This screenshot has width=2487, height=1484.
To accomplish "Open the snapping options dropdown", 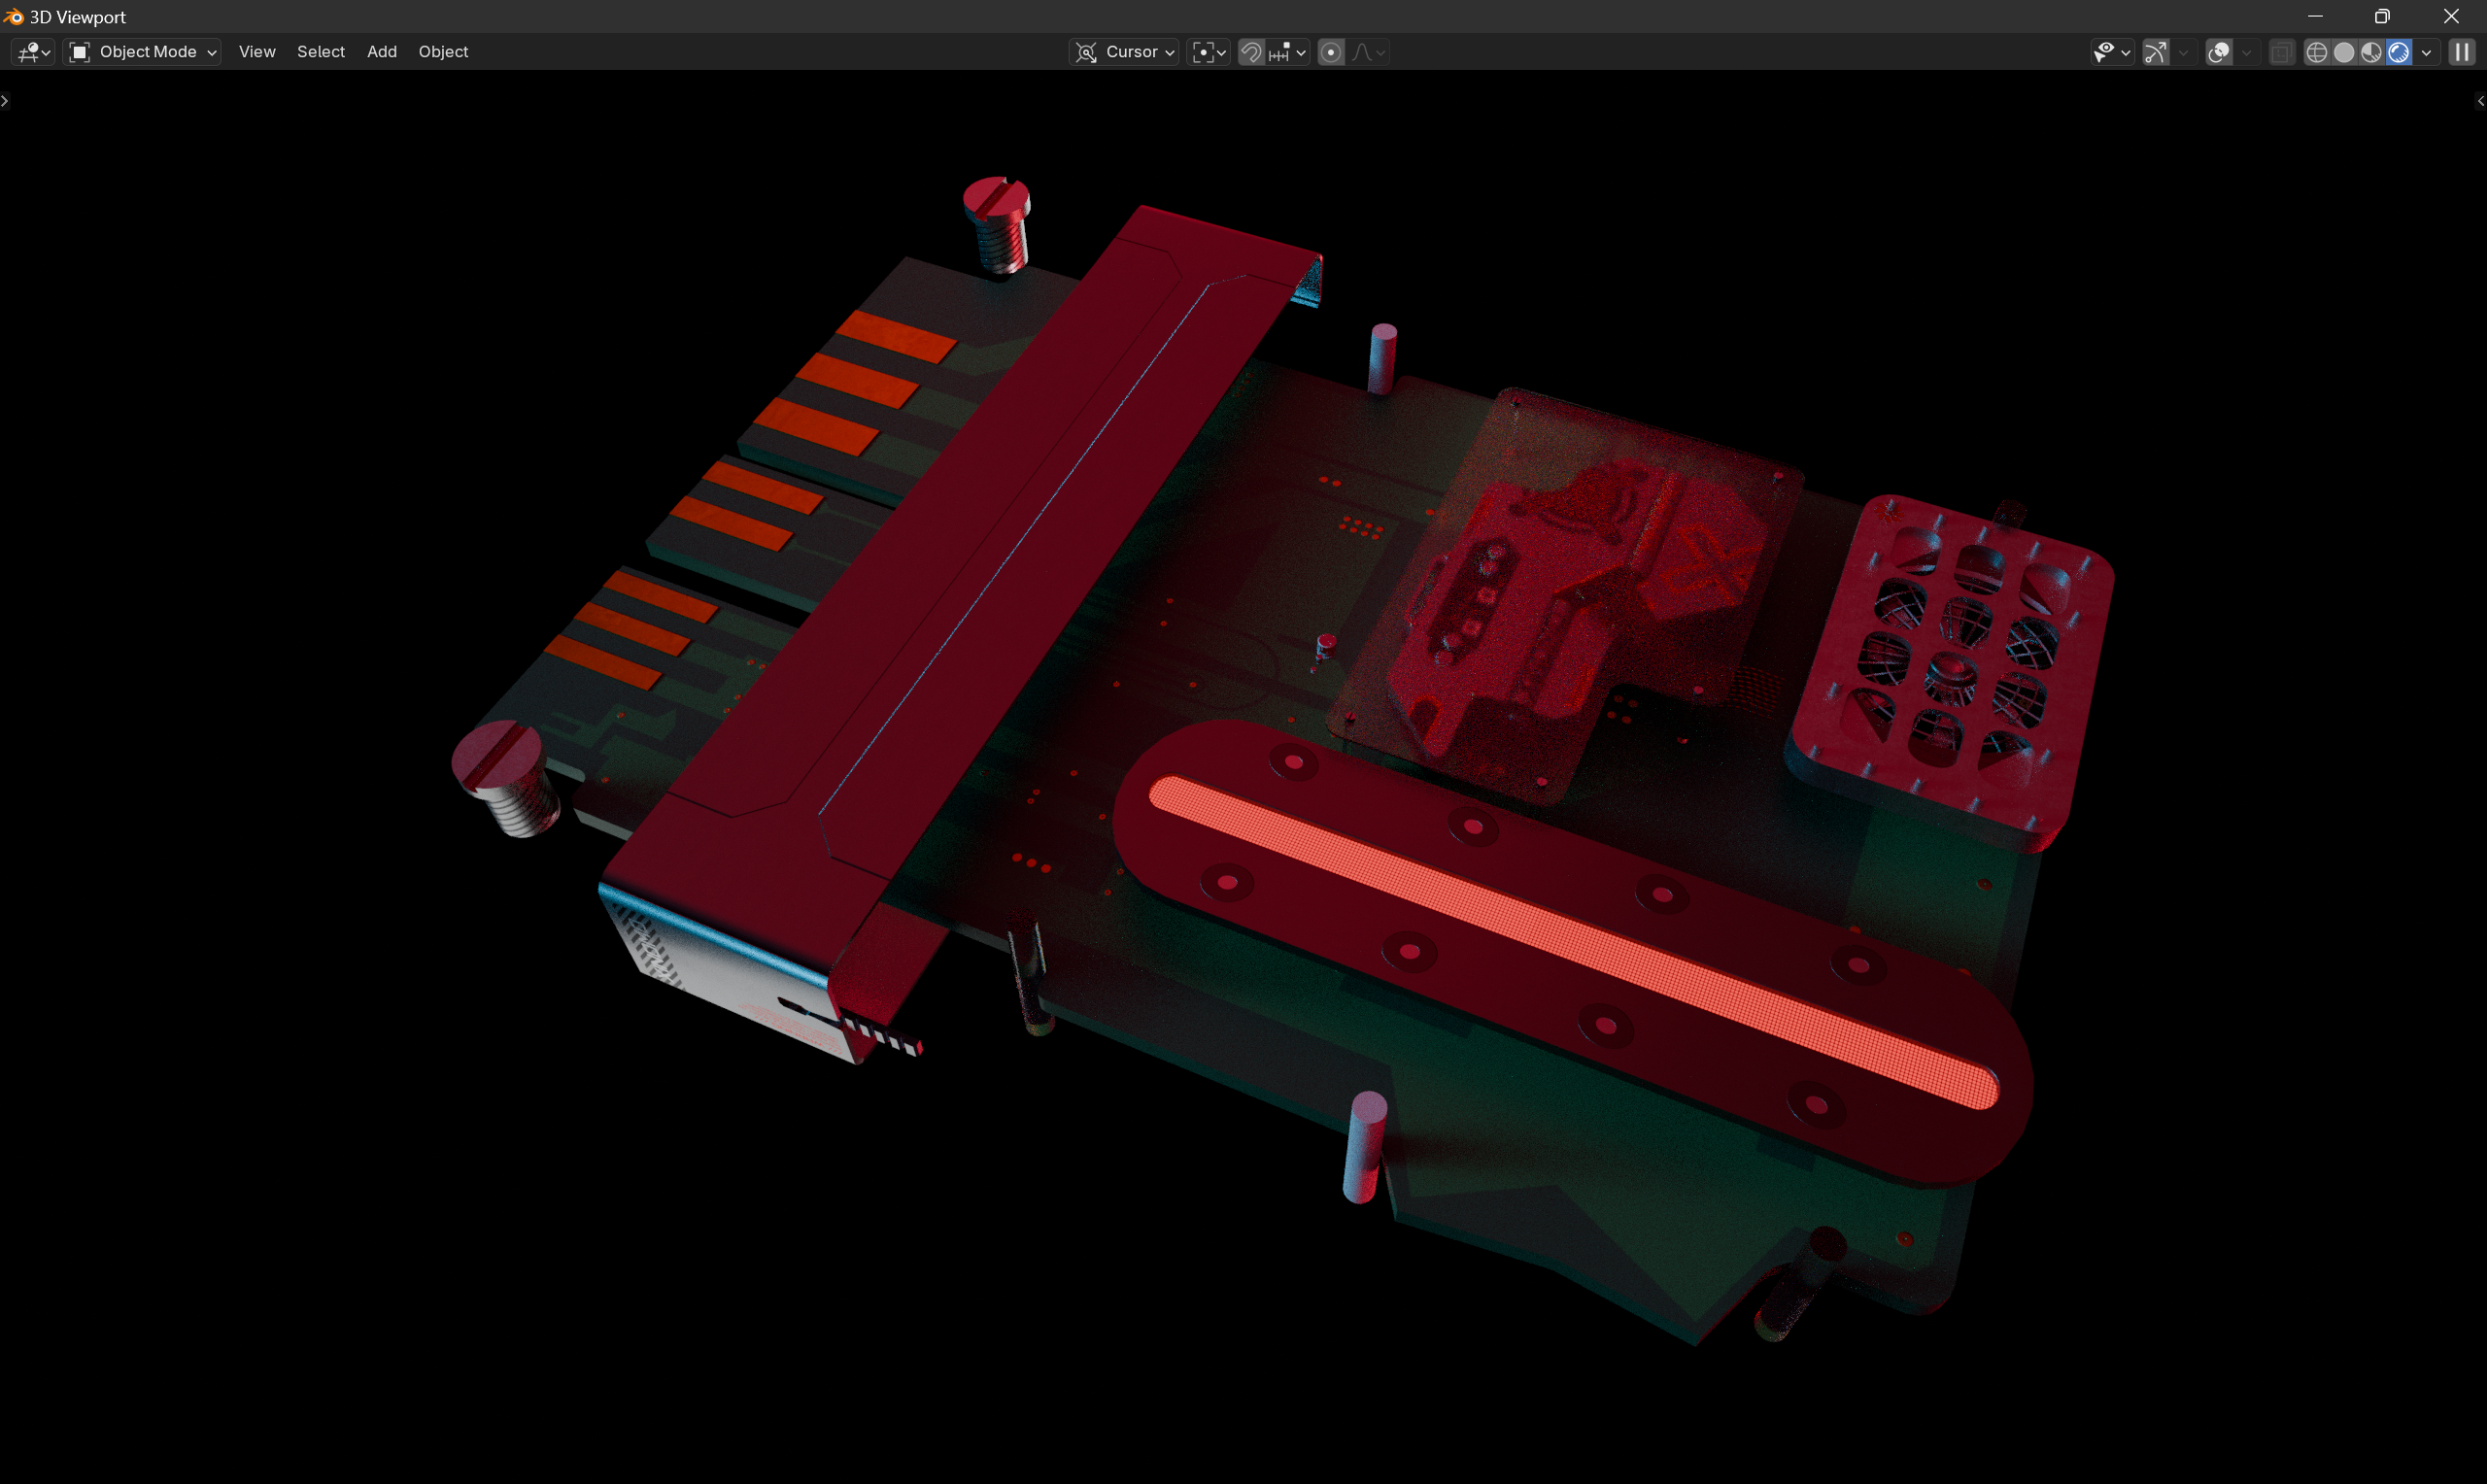I will 1288,52.
